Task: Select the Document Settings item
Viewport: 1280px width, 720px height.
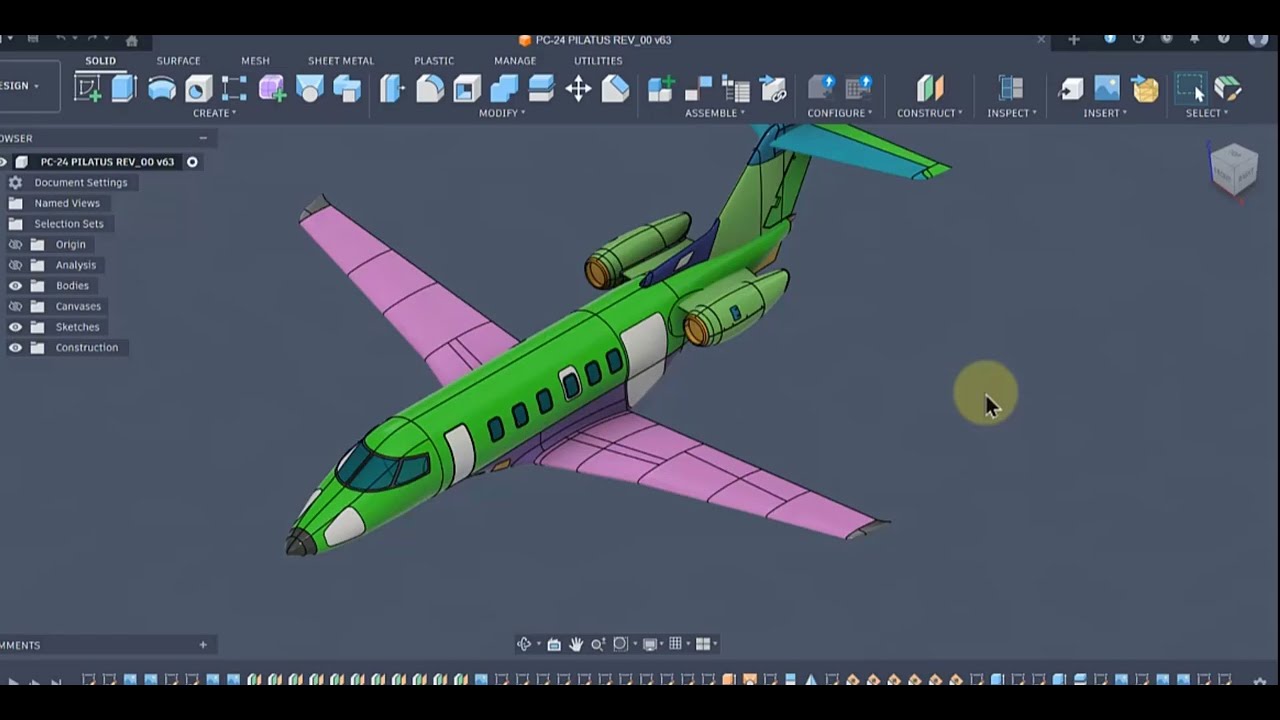Action: pyautogui.click(x=81, y=183)
